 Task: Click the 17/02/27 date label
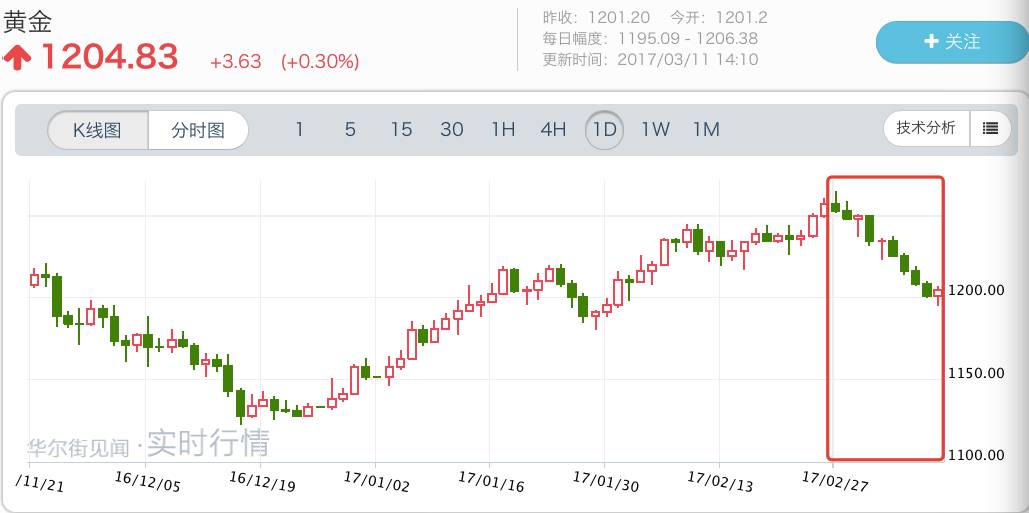pos(835,482)
